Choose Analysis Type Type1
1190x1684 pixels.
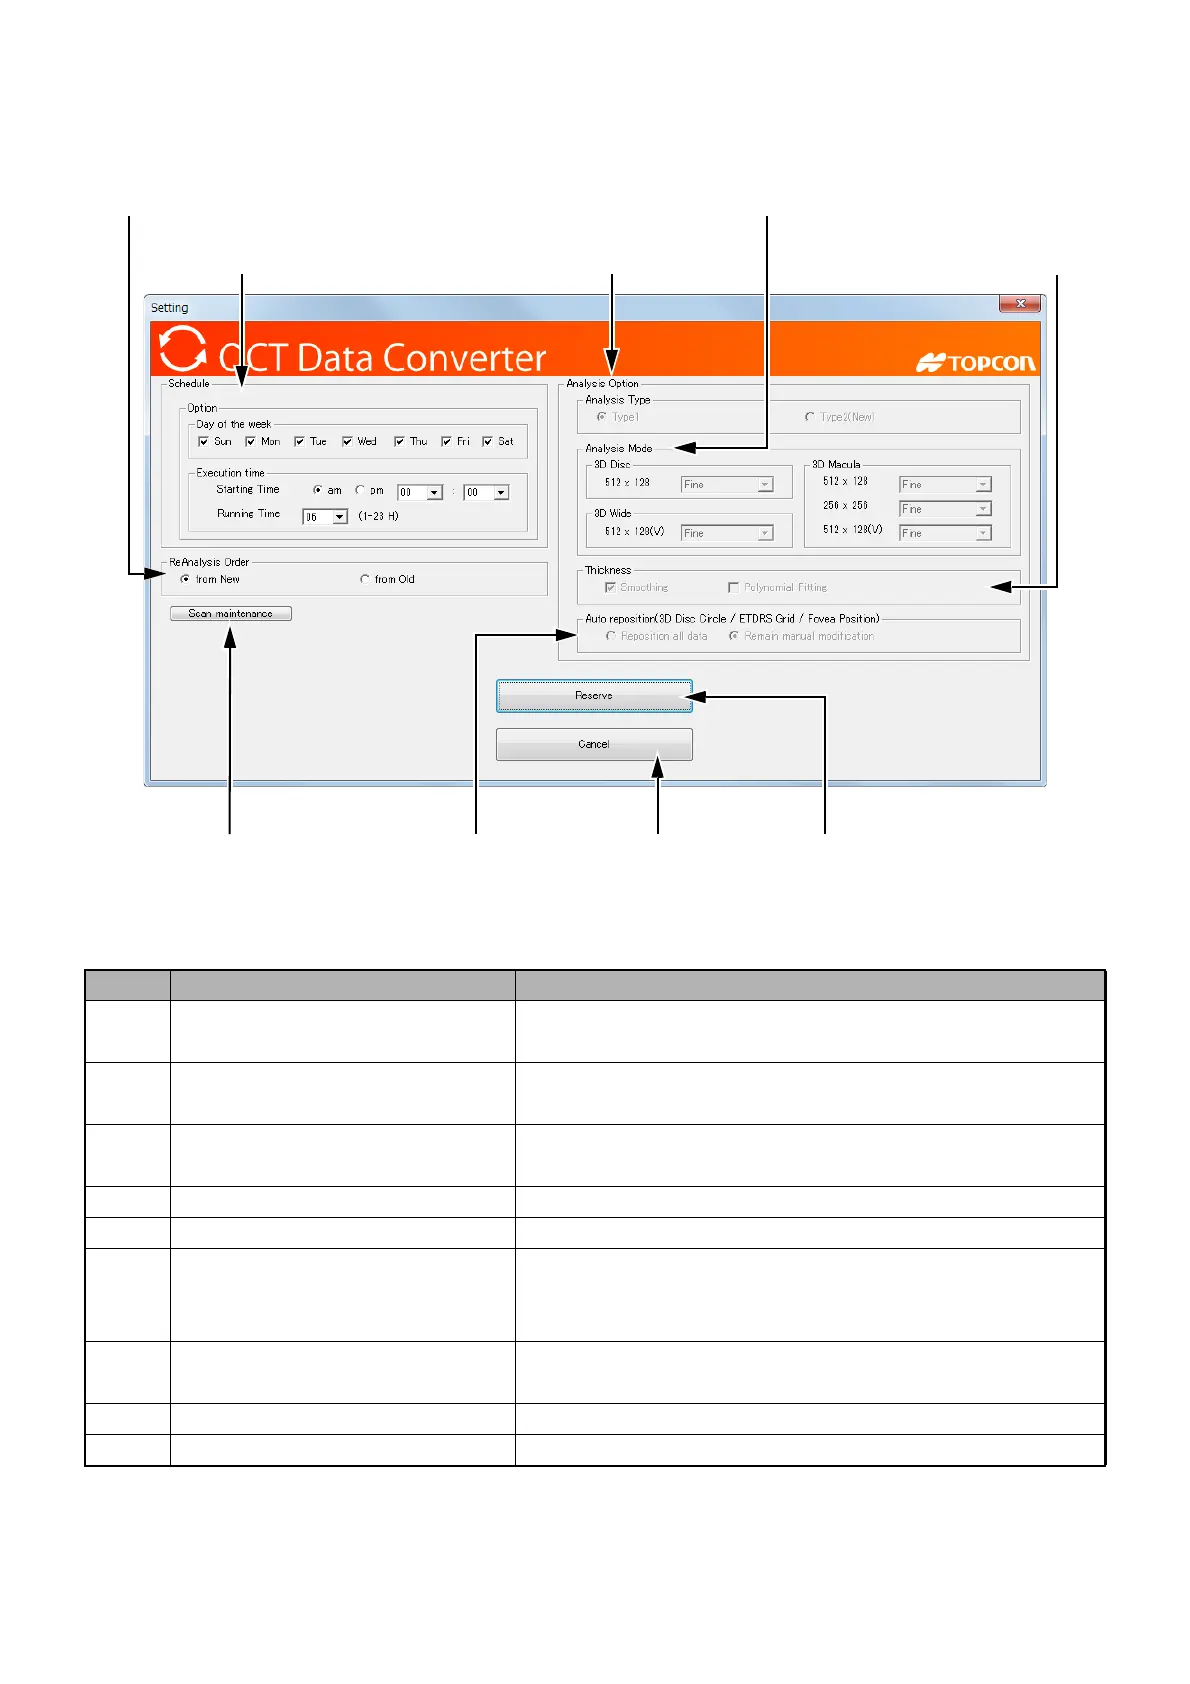tap(601, 417)
